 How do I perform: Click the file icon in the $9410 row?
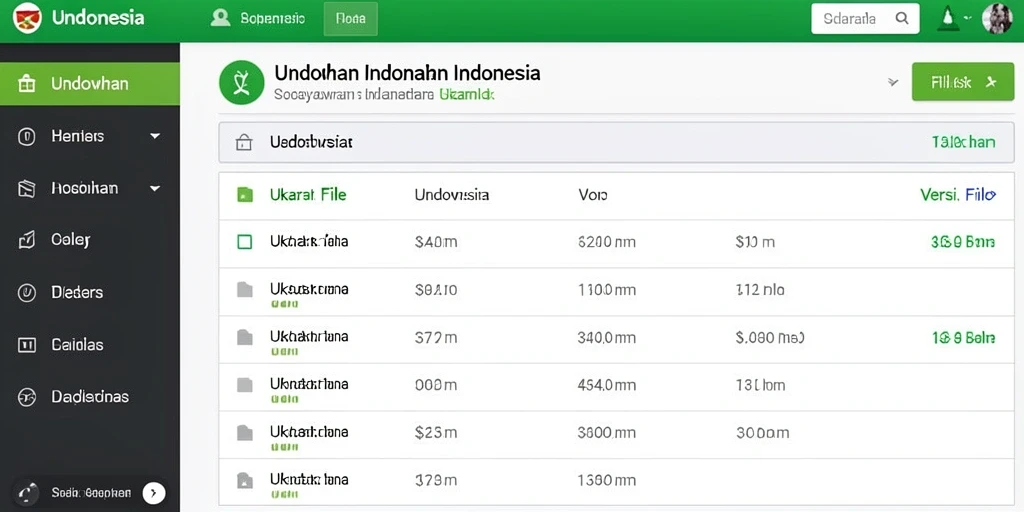click(x=244, y=290)
